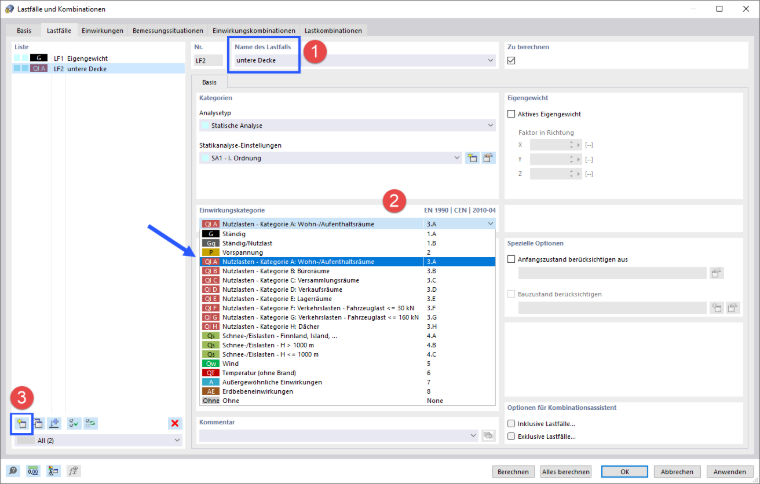The height and width of the screenshot is (484, 760).
Task: Switch to the top-level Basis tab
Action: coord(24,31)
